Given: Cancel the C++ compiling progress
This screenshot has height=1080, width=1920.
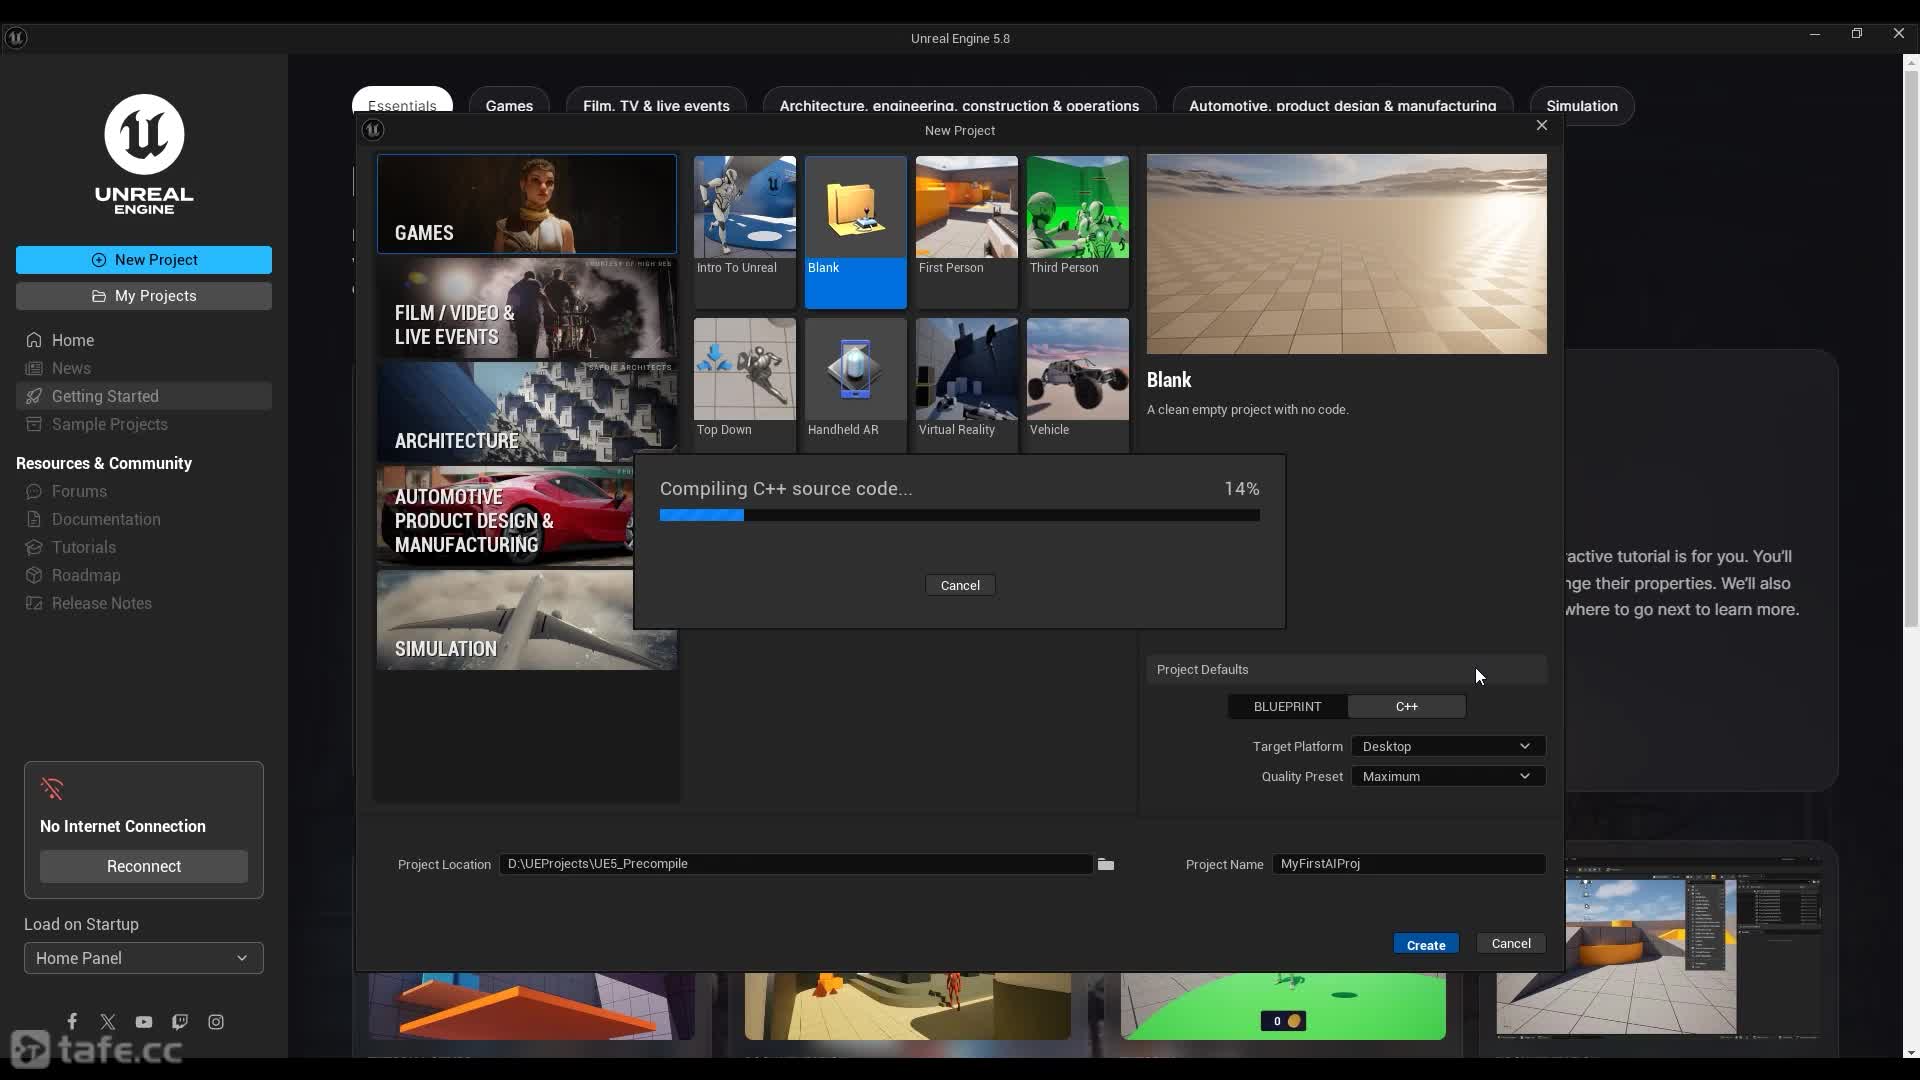Looking at the screenshot, I should [x=960, y=586].
